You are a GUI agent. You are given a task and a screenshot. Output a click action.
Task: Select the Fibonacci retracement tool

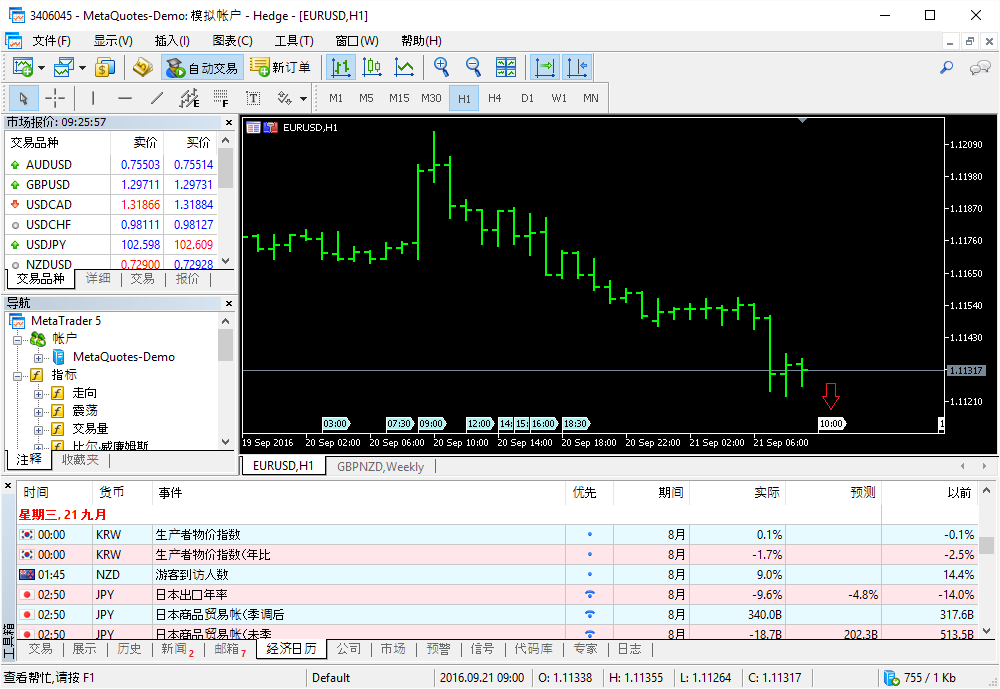coord(221,98)
